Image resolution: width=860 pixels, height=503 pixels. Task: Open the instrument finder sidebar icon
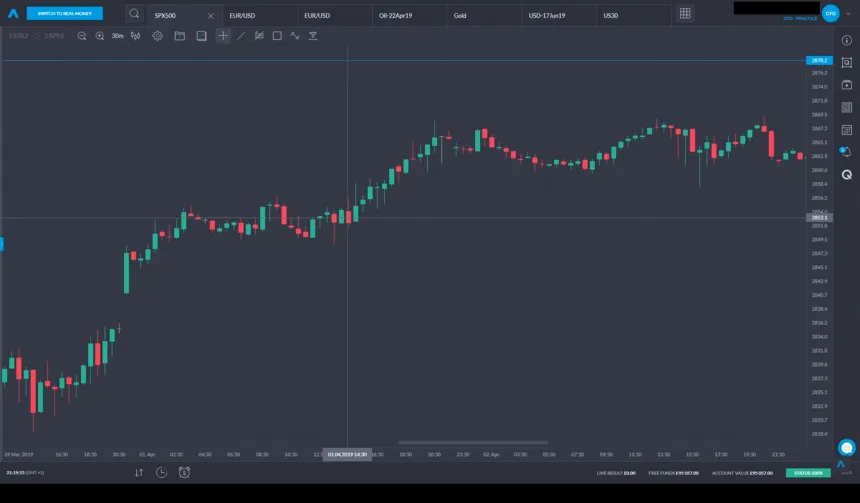847,63
